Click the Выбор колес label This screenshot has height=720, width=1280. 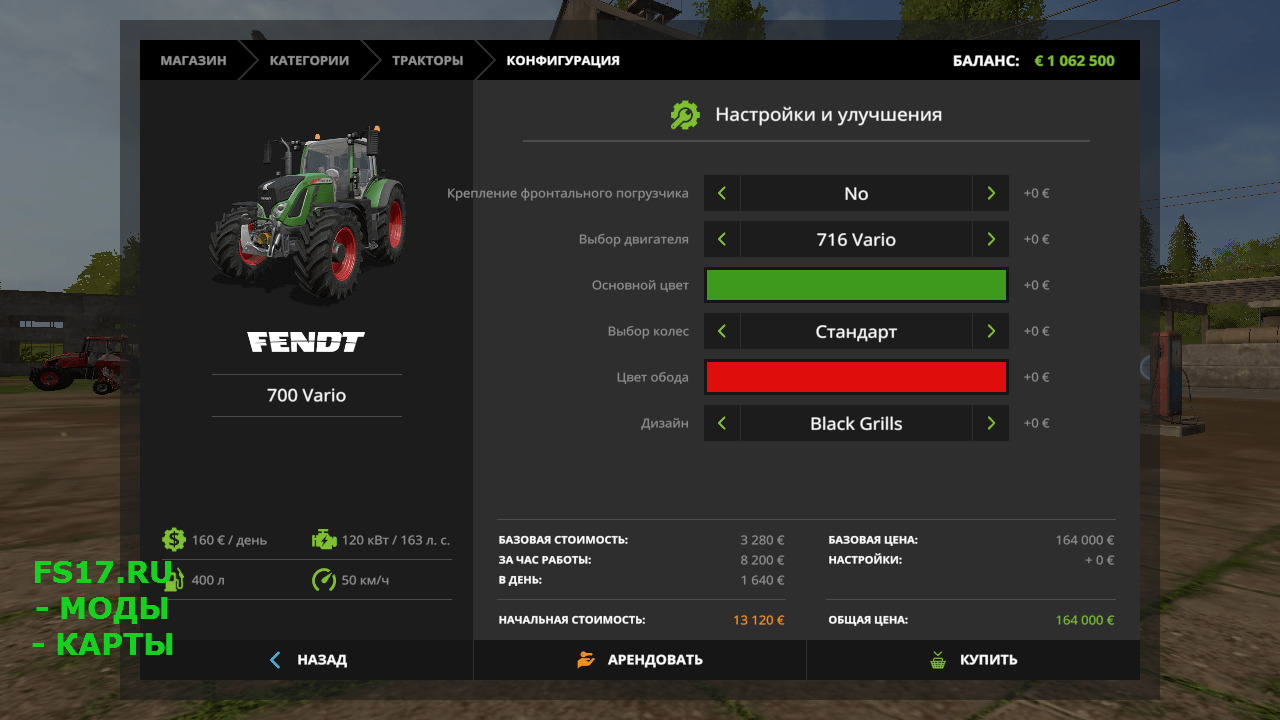click(648, 331)
